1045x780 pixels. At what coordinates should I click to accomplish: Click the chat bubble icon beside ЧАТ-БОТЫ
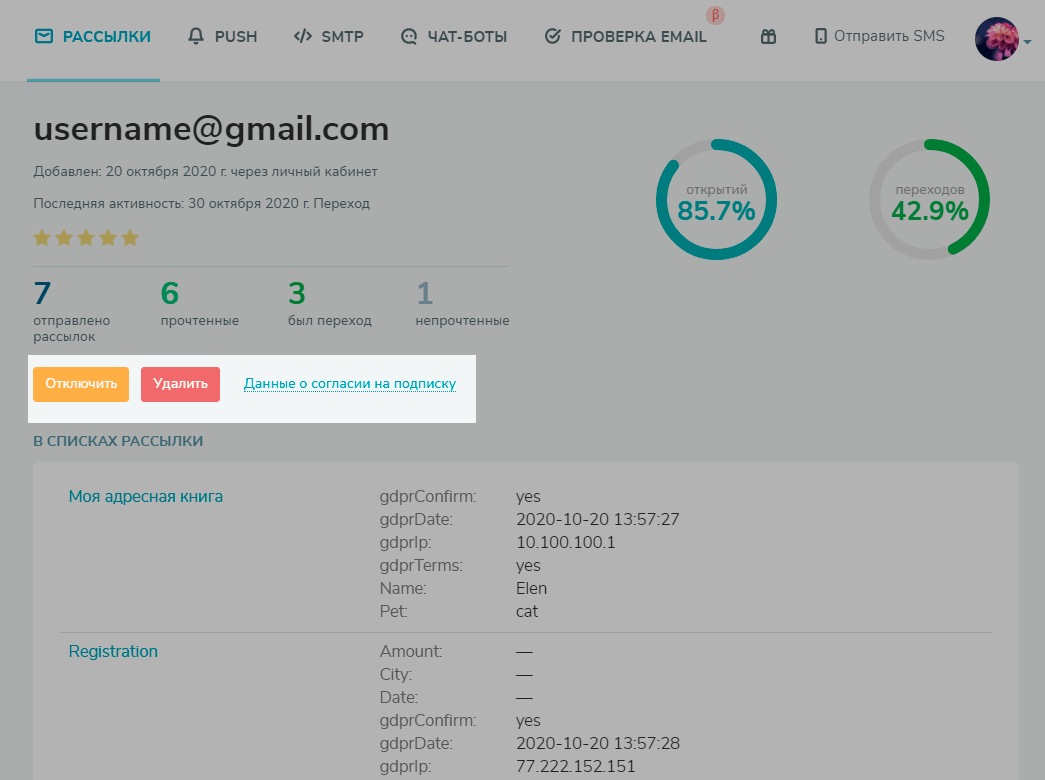[409, 37]
